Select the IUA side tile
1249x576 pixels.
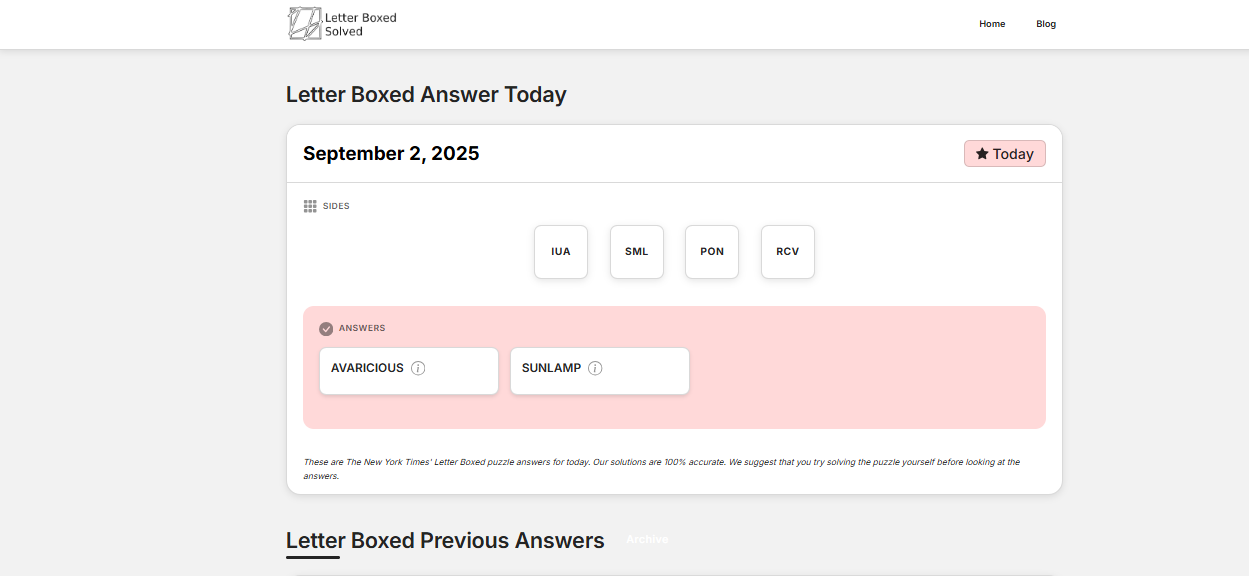561,252
